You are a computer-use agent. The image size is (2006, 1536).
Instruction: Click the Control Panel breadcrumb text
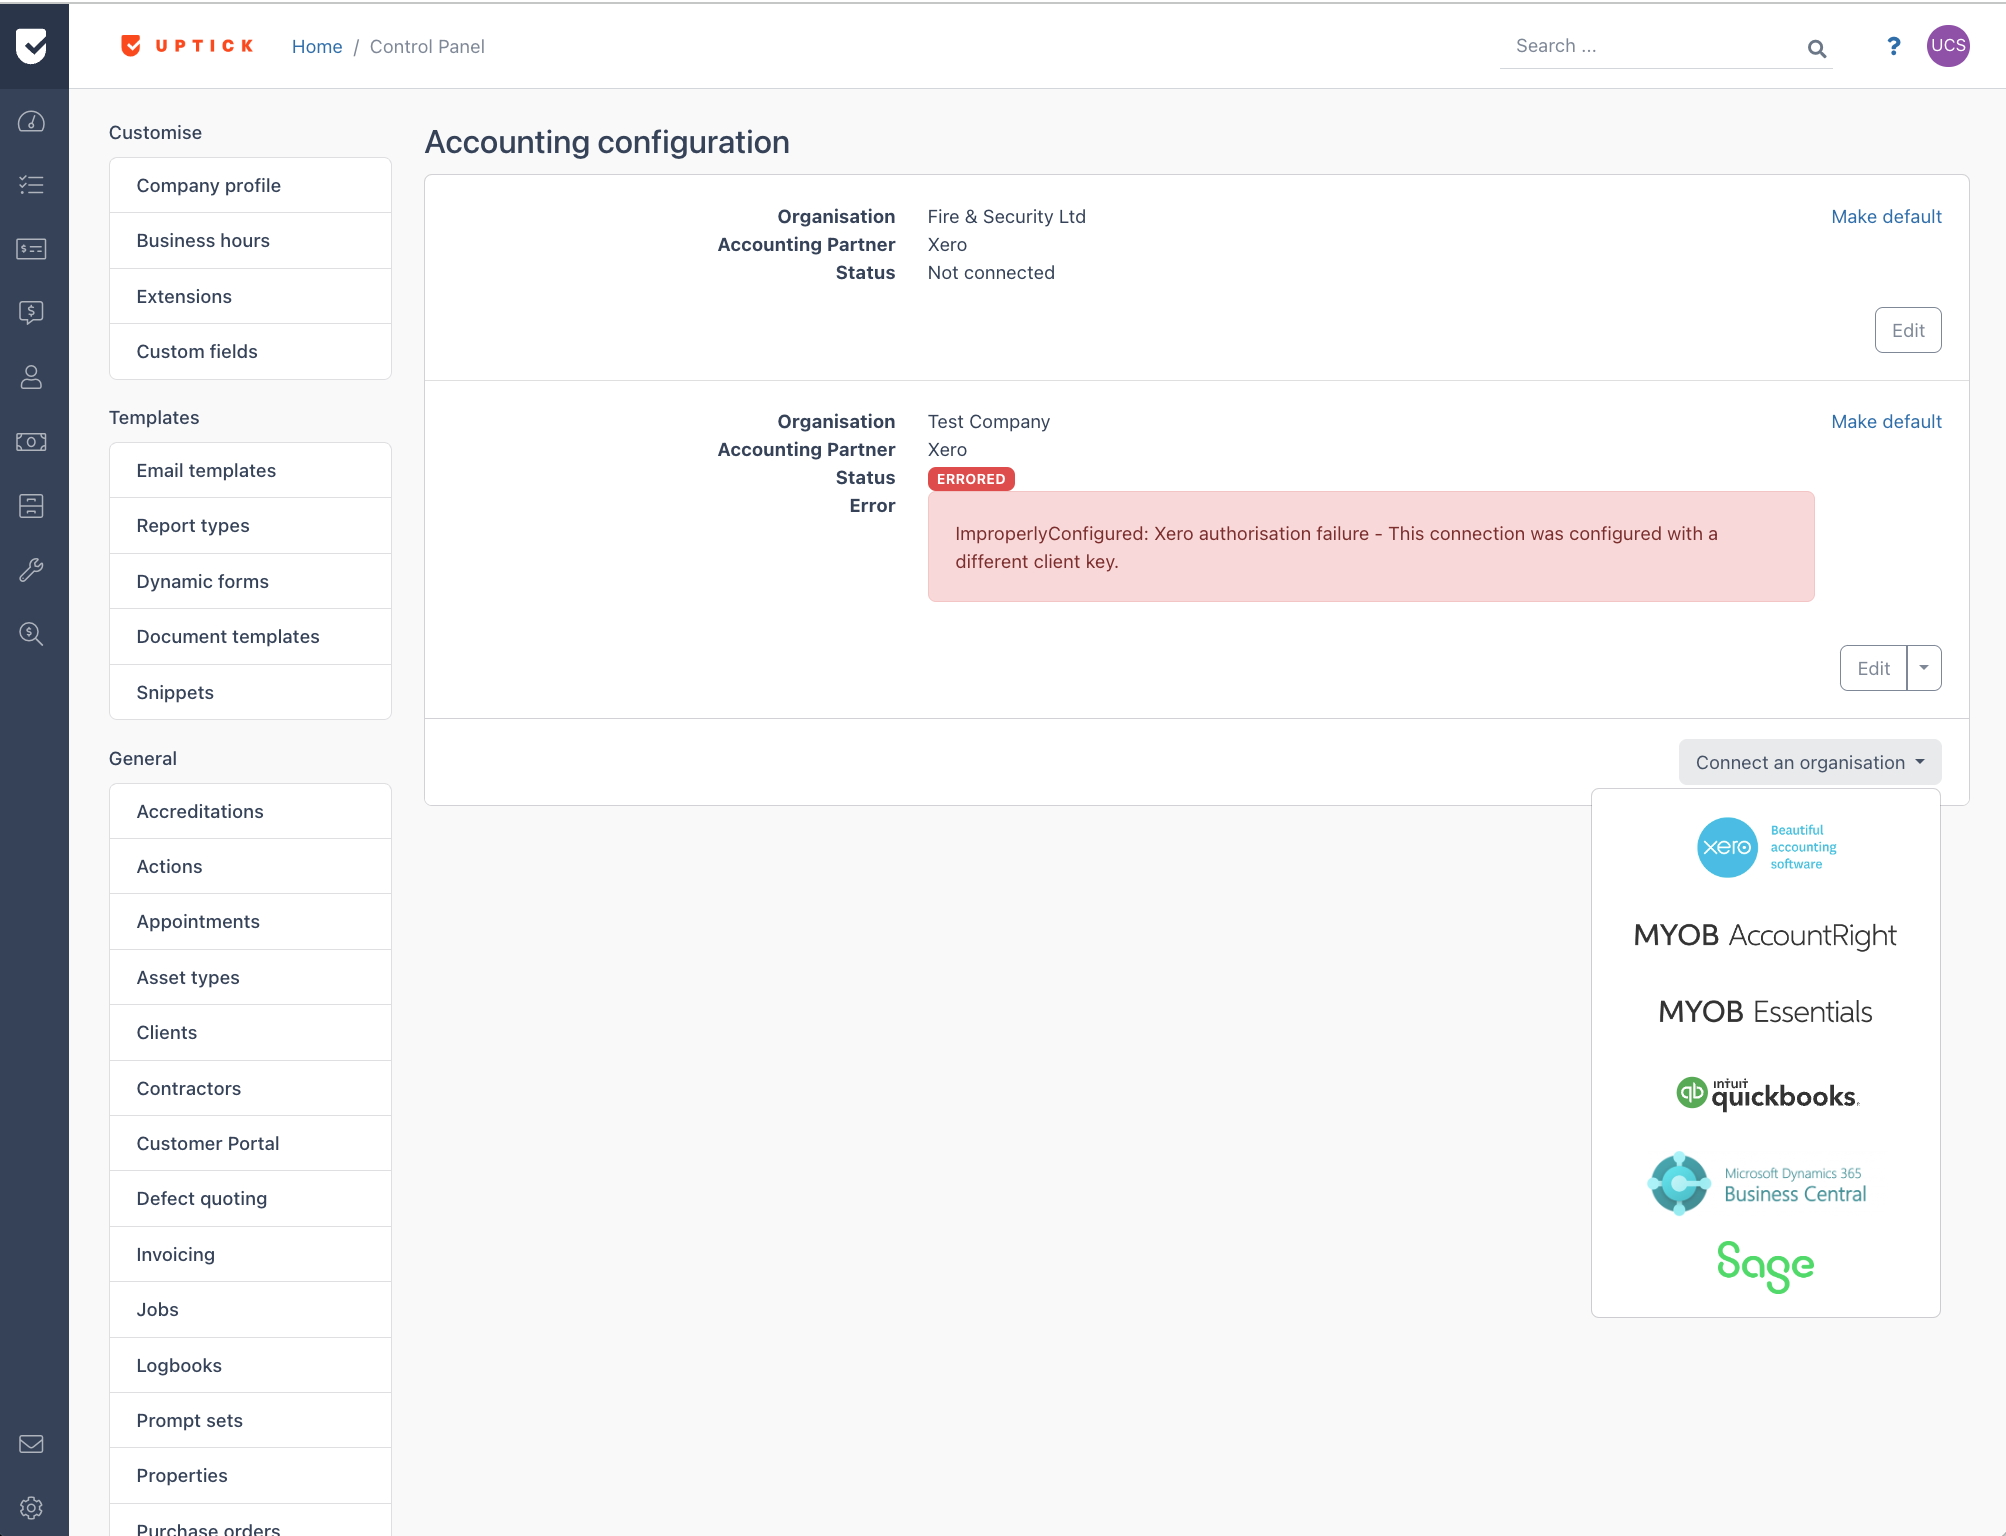point(427,47)
